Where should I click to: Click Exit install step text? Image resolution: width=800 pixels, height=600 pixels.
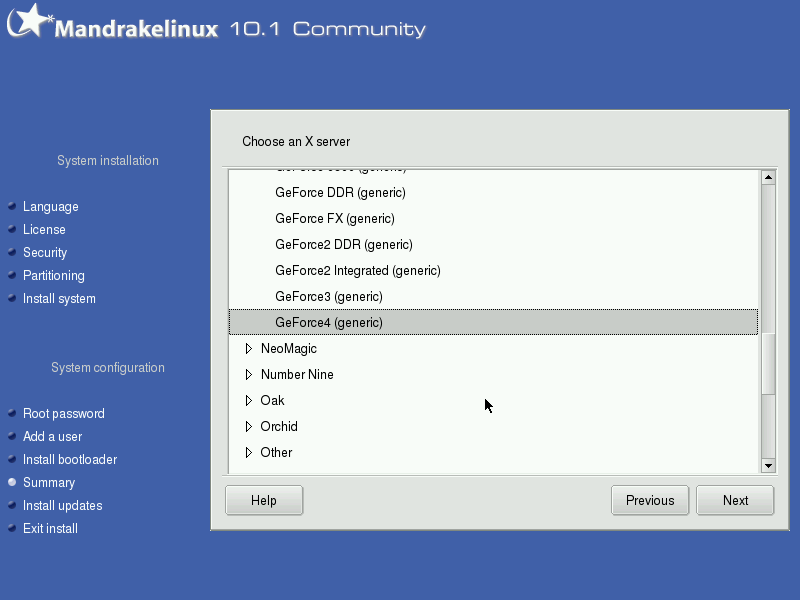(x=51, y=528)
